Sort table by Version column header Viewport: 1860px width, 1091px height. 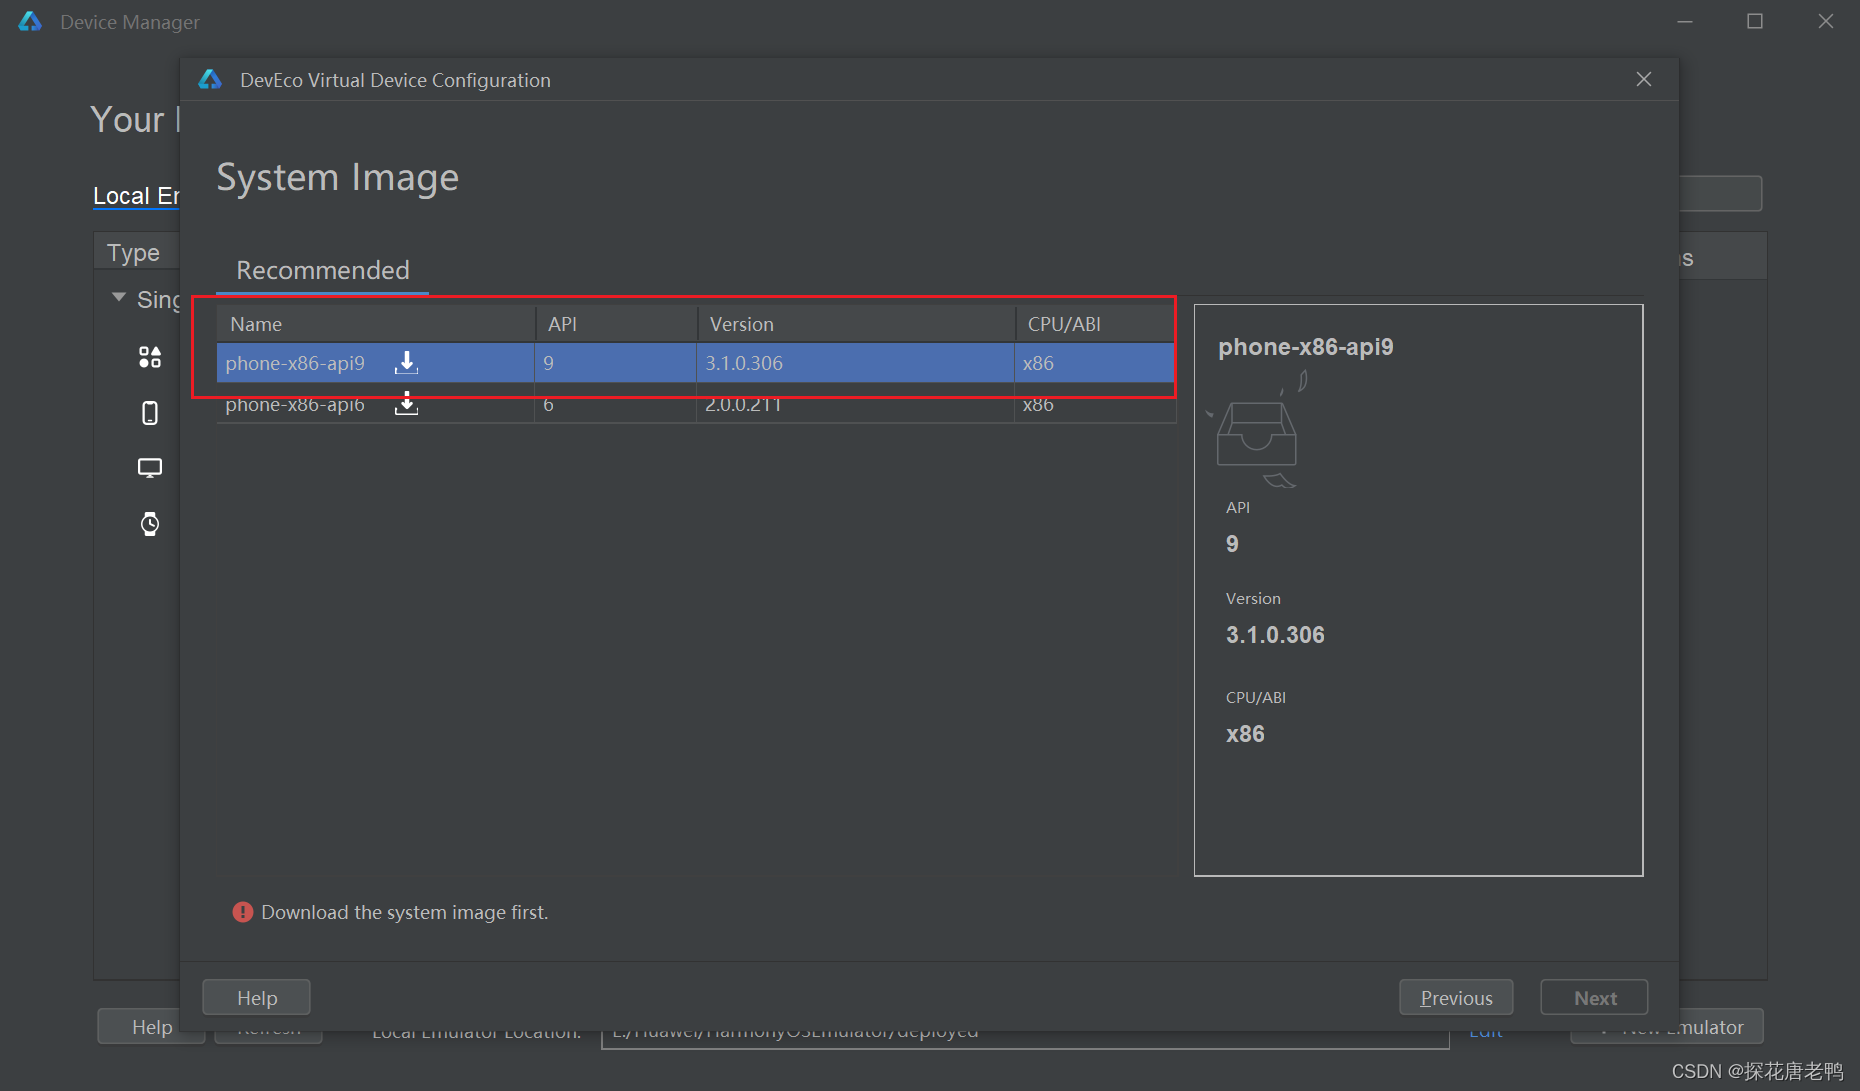click(x=856, y=324)
